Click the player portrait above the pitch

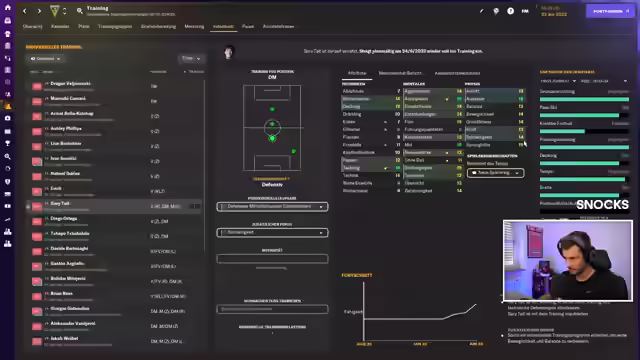[229, 52]
